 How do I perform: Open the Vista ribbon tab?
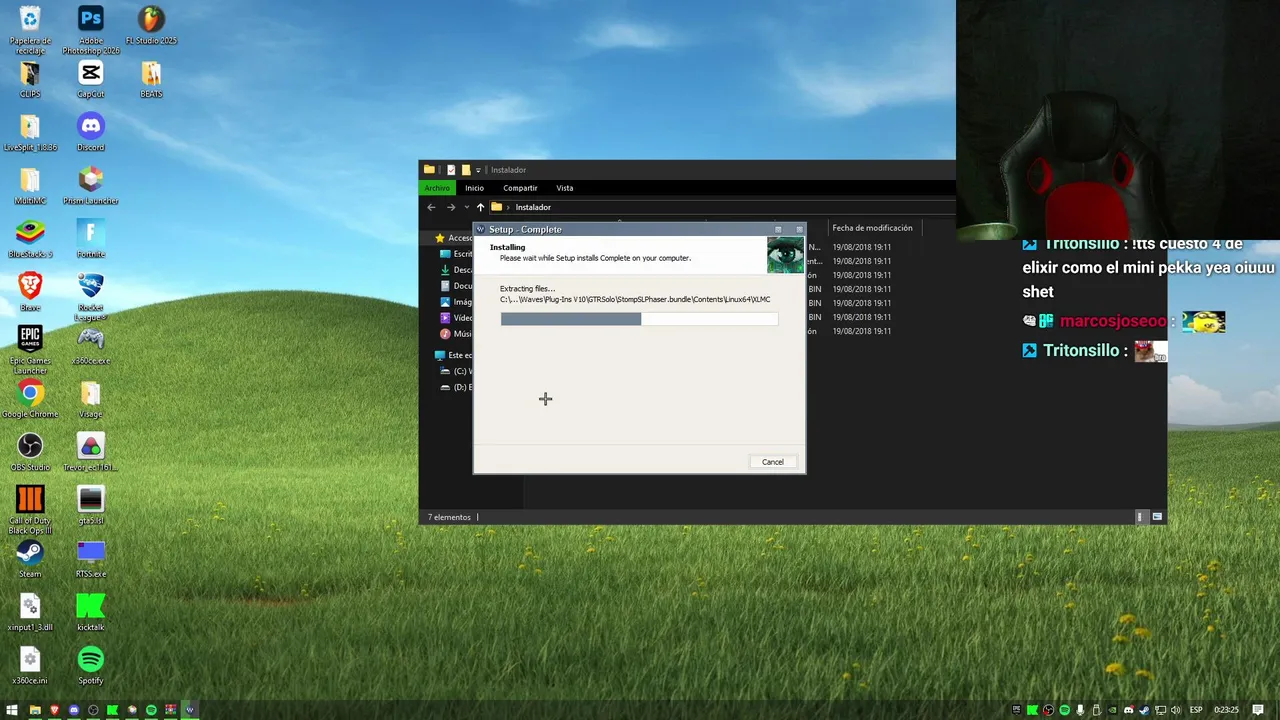(565, 188)
